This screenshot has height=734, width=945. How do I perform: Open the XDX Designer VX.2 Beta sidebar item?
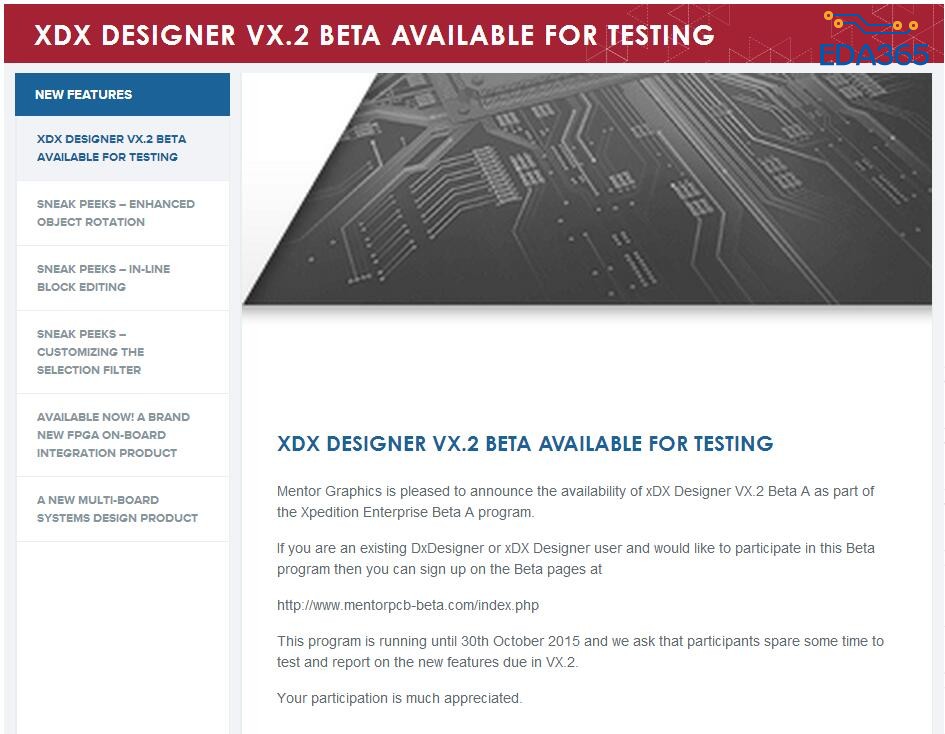111,148
